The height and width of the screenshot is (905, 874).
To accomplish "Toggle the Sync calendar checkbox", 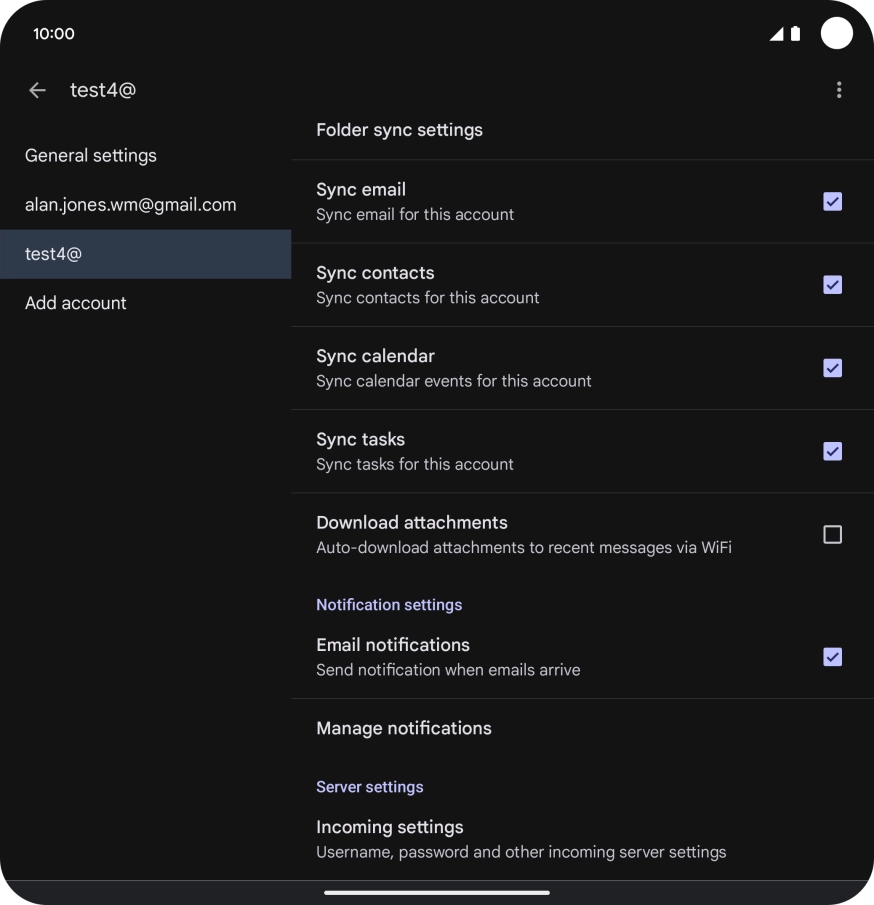I will 832,368.
